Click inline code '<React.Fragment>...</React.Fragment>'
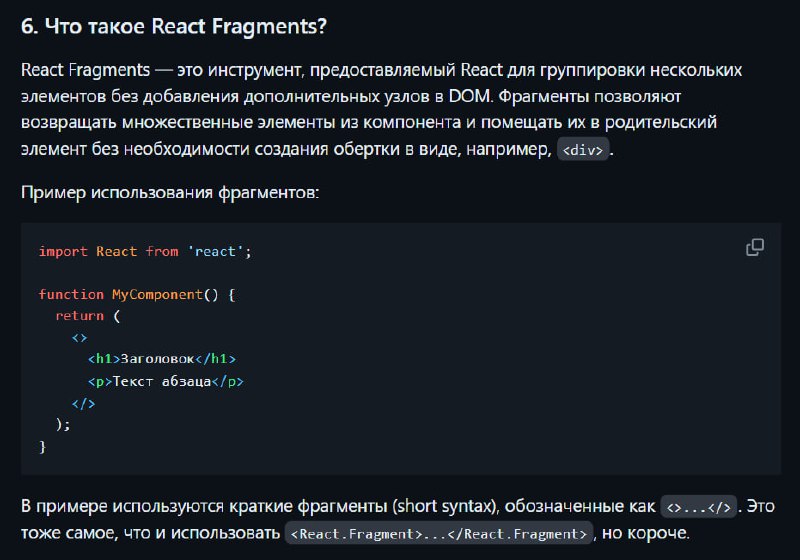This screenshot has width=800, height=560. [439, 533]
